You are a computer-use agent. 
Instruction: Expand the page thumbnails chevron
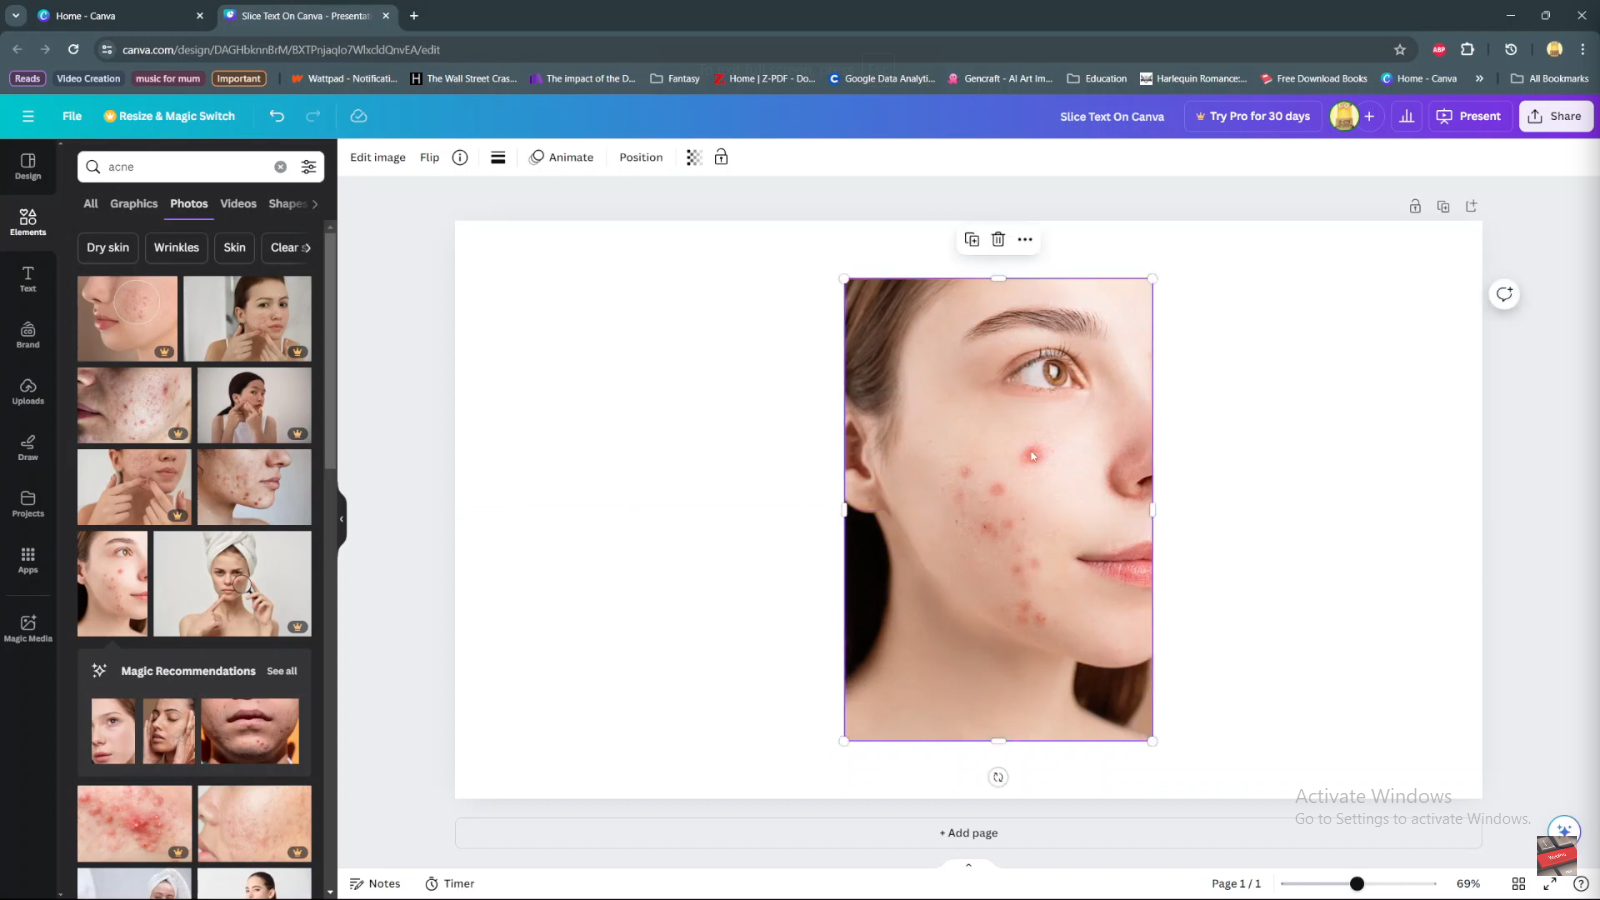click(x=968, y=865)
